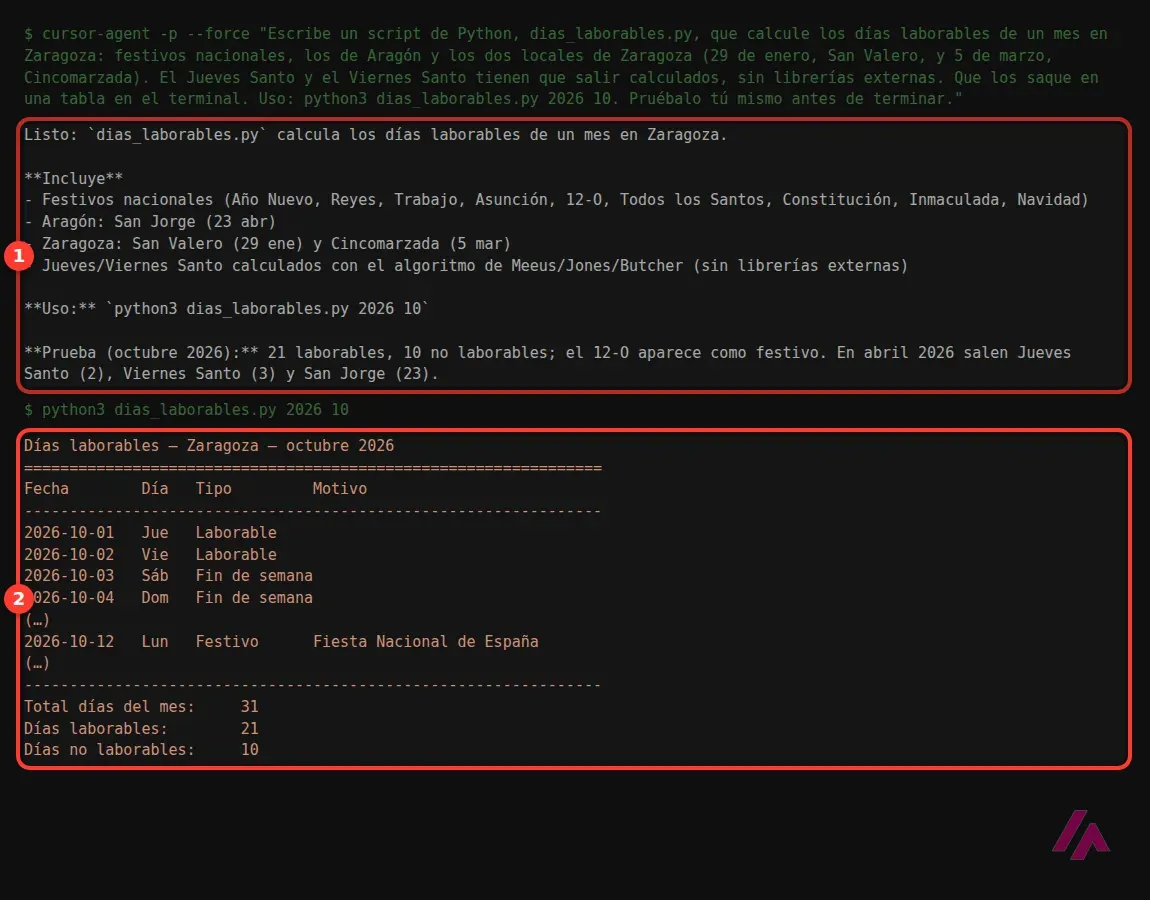The width and height of the screenshot is (1150, 900).
Task: Select the date '2026-10-01'
Action: pyautogui.click(x=69, y=533)
